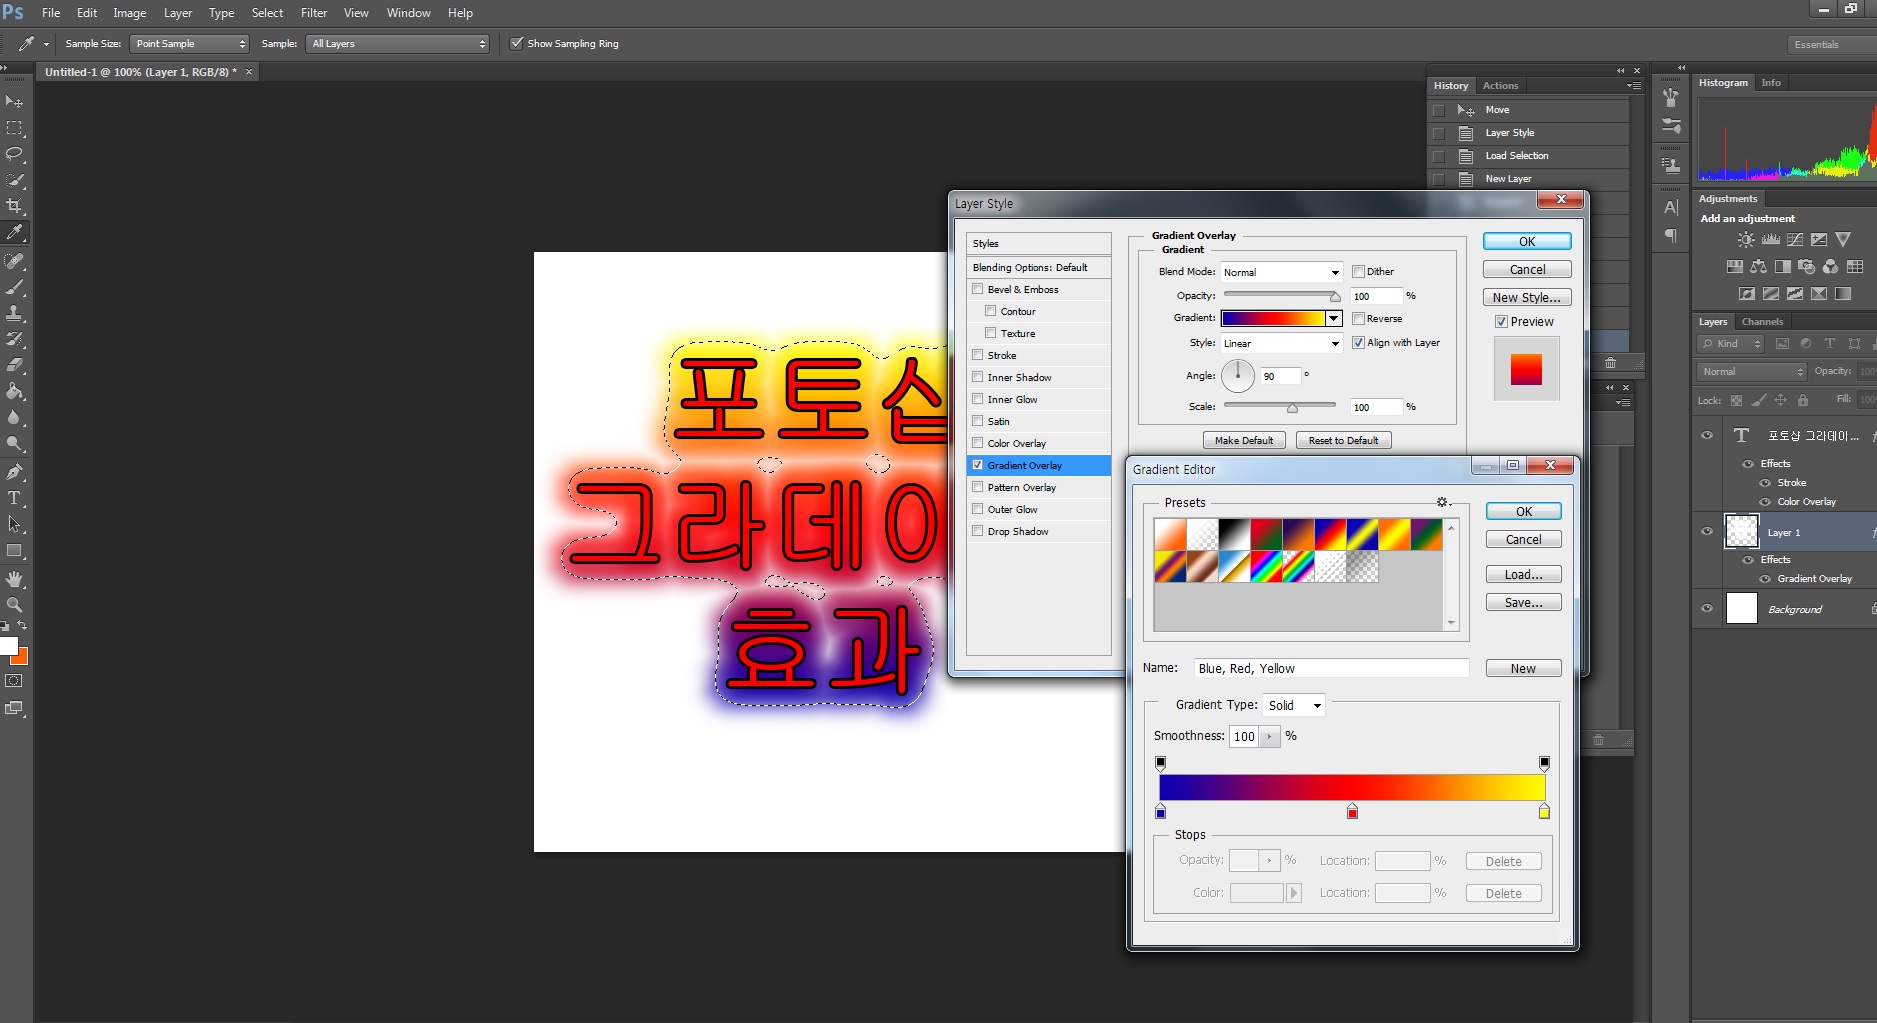Select the Eyedropper tool in toolbox
The height and width of the screenshot is (1023, 1877).
[14, 232]
